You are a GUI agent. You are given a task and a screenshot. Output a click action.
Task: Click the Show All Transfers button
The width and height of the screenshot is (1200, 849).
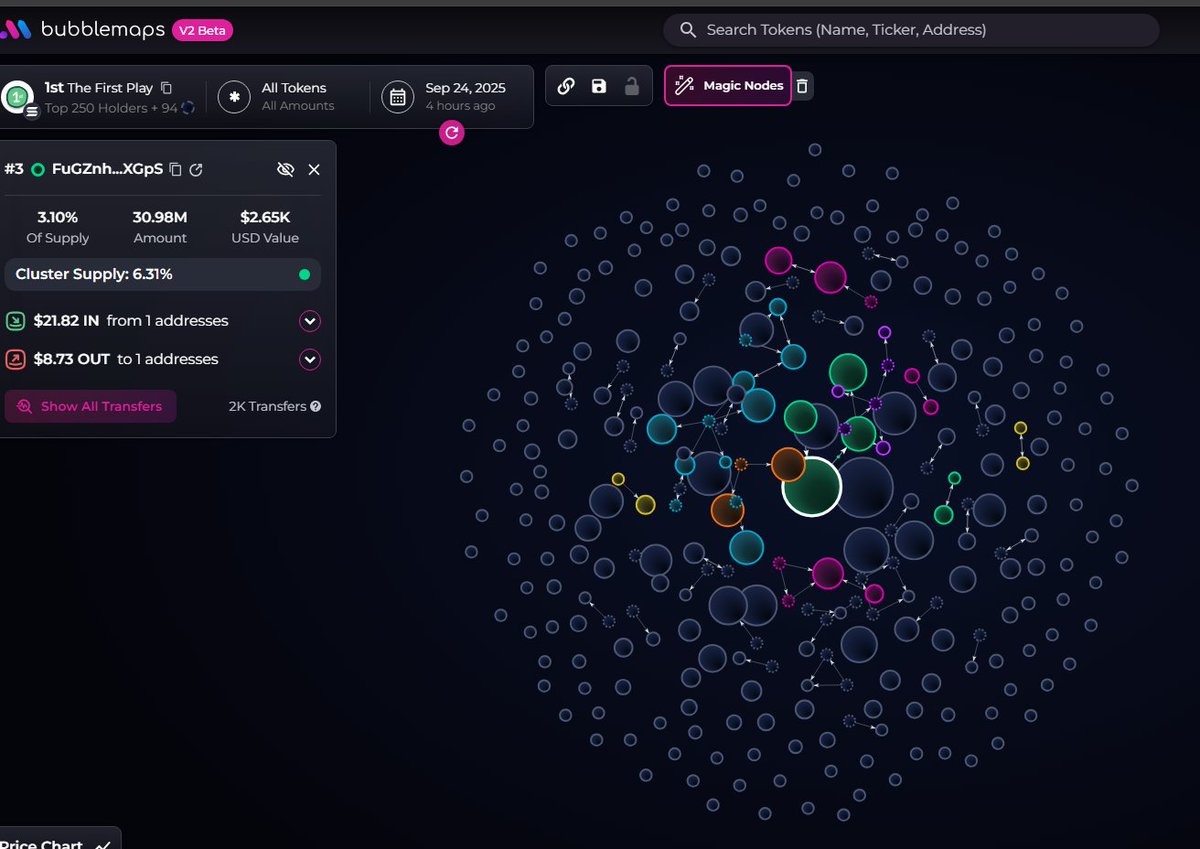click(91, 407)
